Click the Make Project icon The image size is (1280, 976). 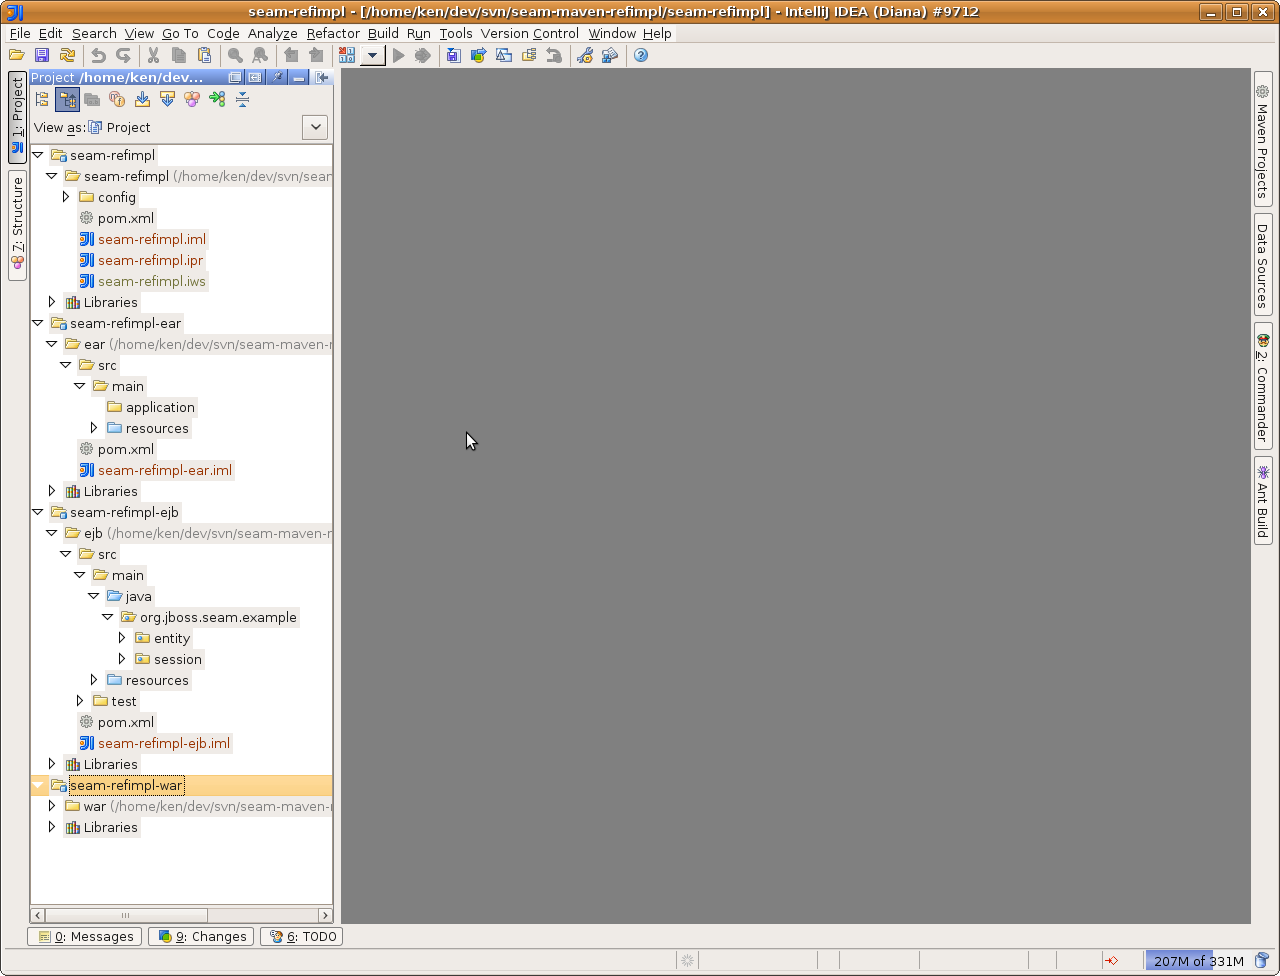pos(347,56)
